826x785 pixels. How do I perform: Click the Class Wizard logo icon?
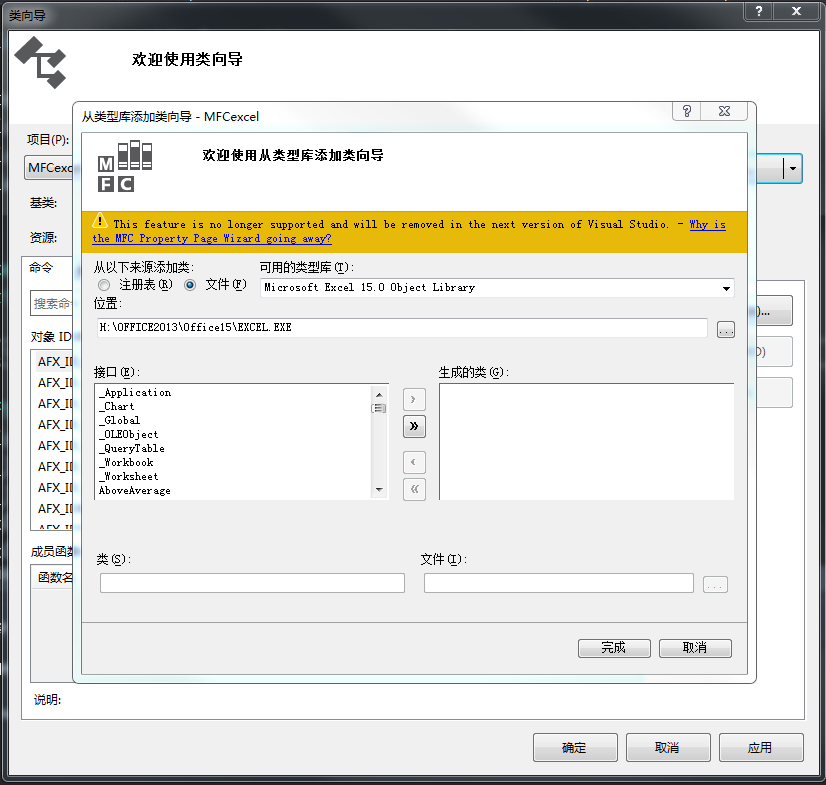[x=41, y=62]
